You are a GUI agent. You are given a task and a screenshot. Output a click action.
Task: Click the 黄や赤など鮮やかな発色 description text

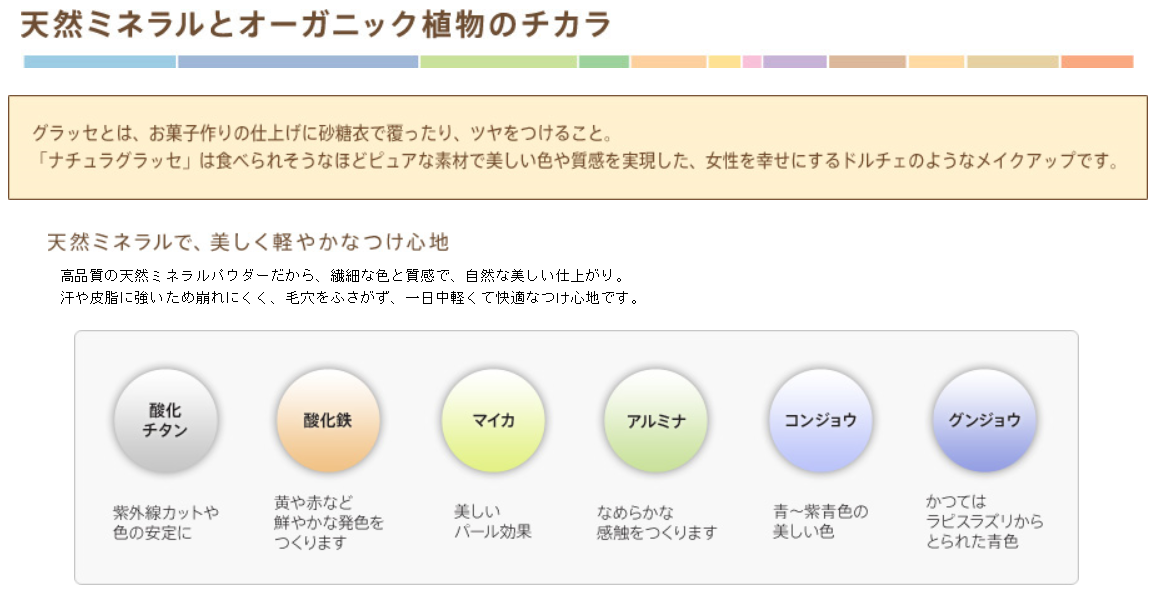click(x=329, y=522)
